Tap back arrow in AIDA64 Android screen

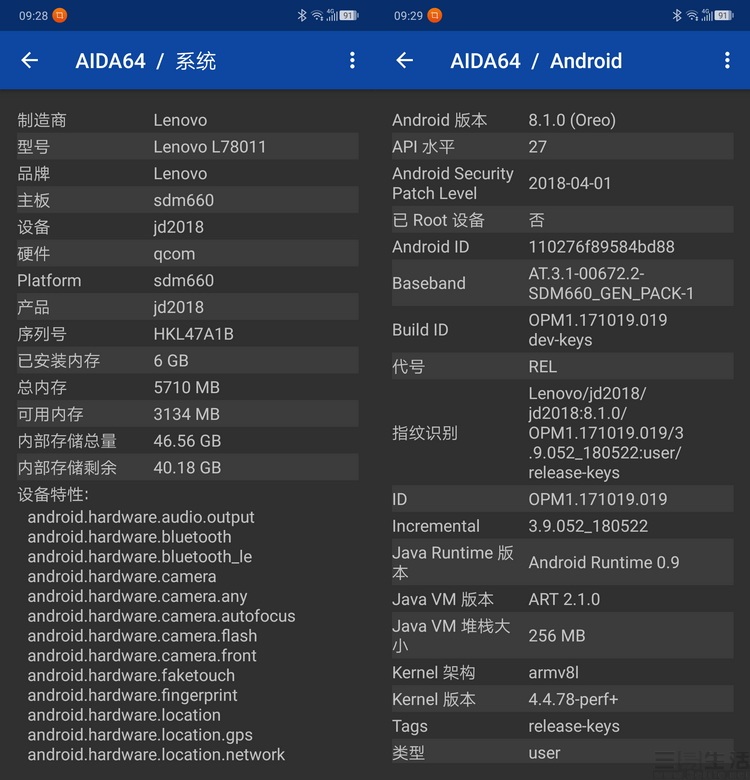(405, 61)
